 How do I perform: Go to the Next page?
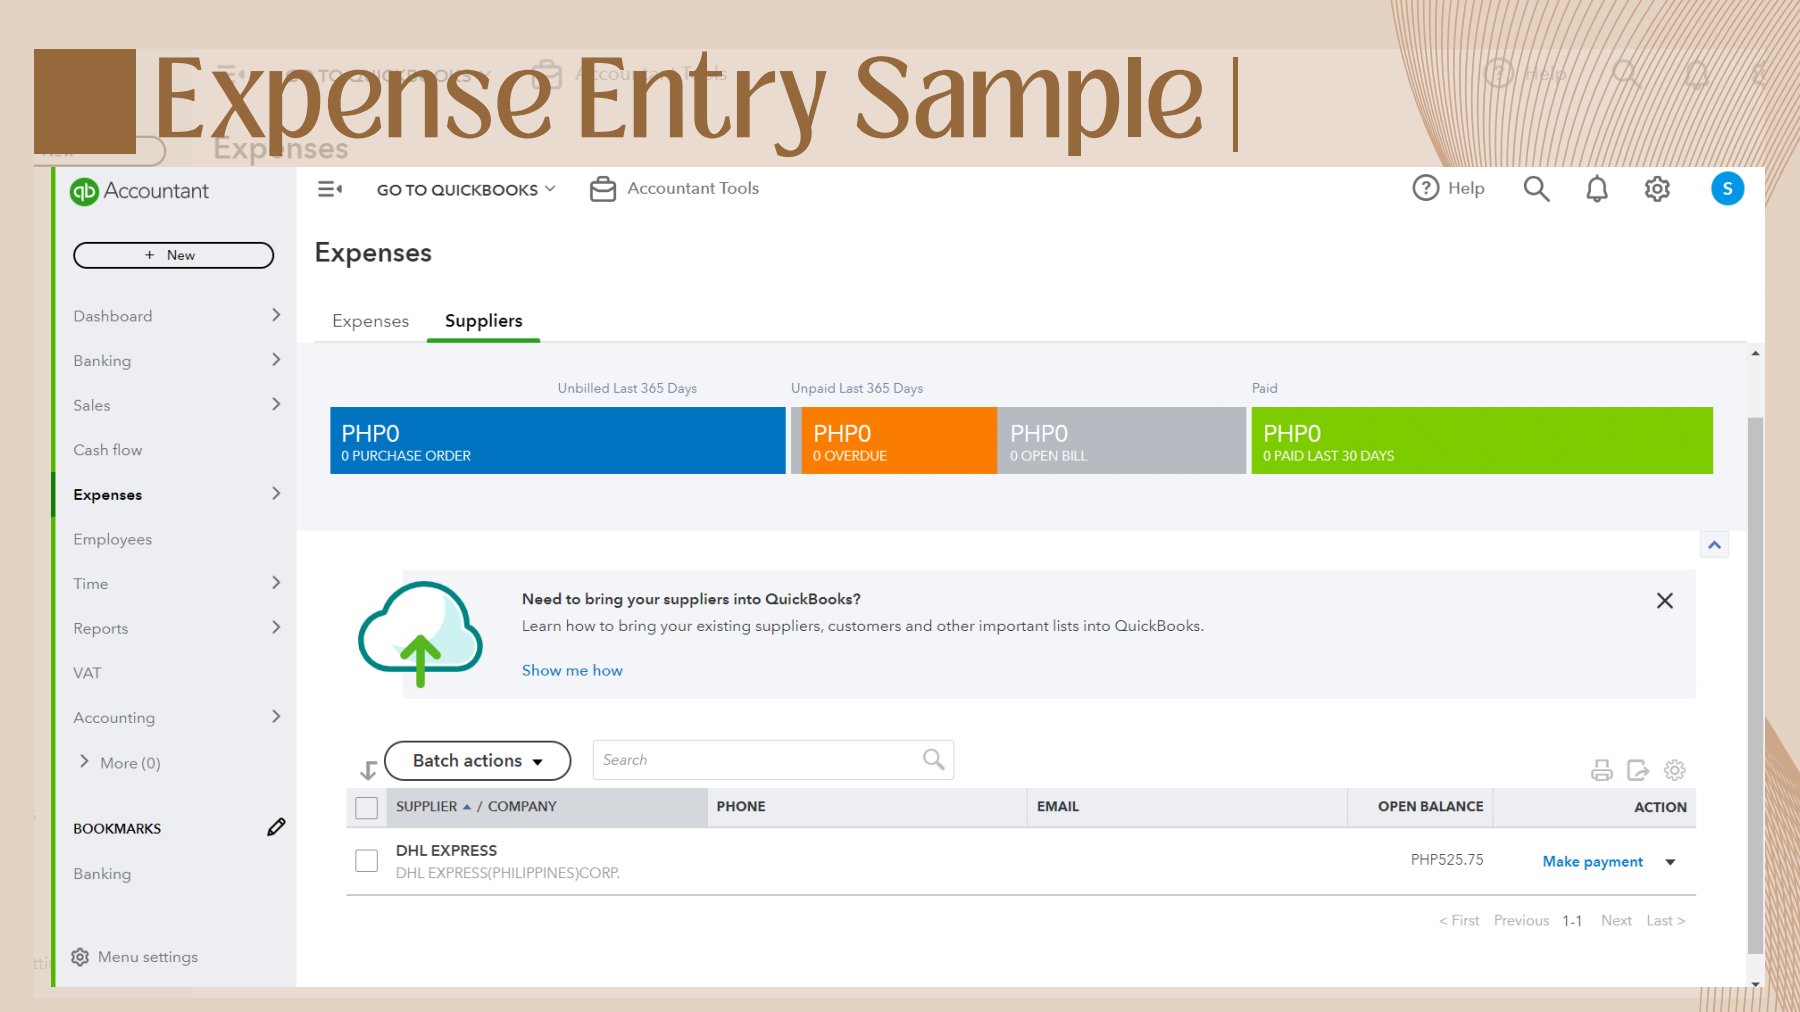coord(1616,921)
